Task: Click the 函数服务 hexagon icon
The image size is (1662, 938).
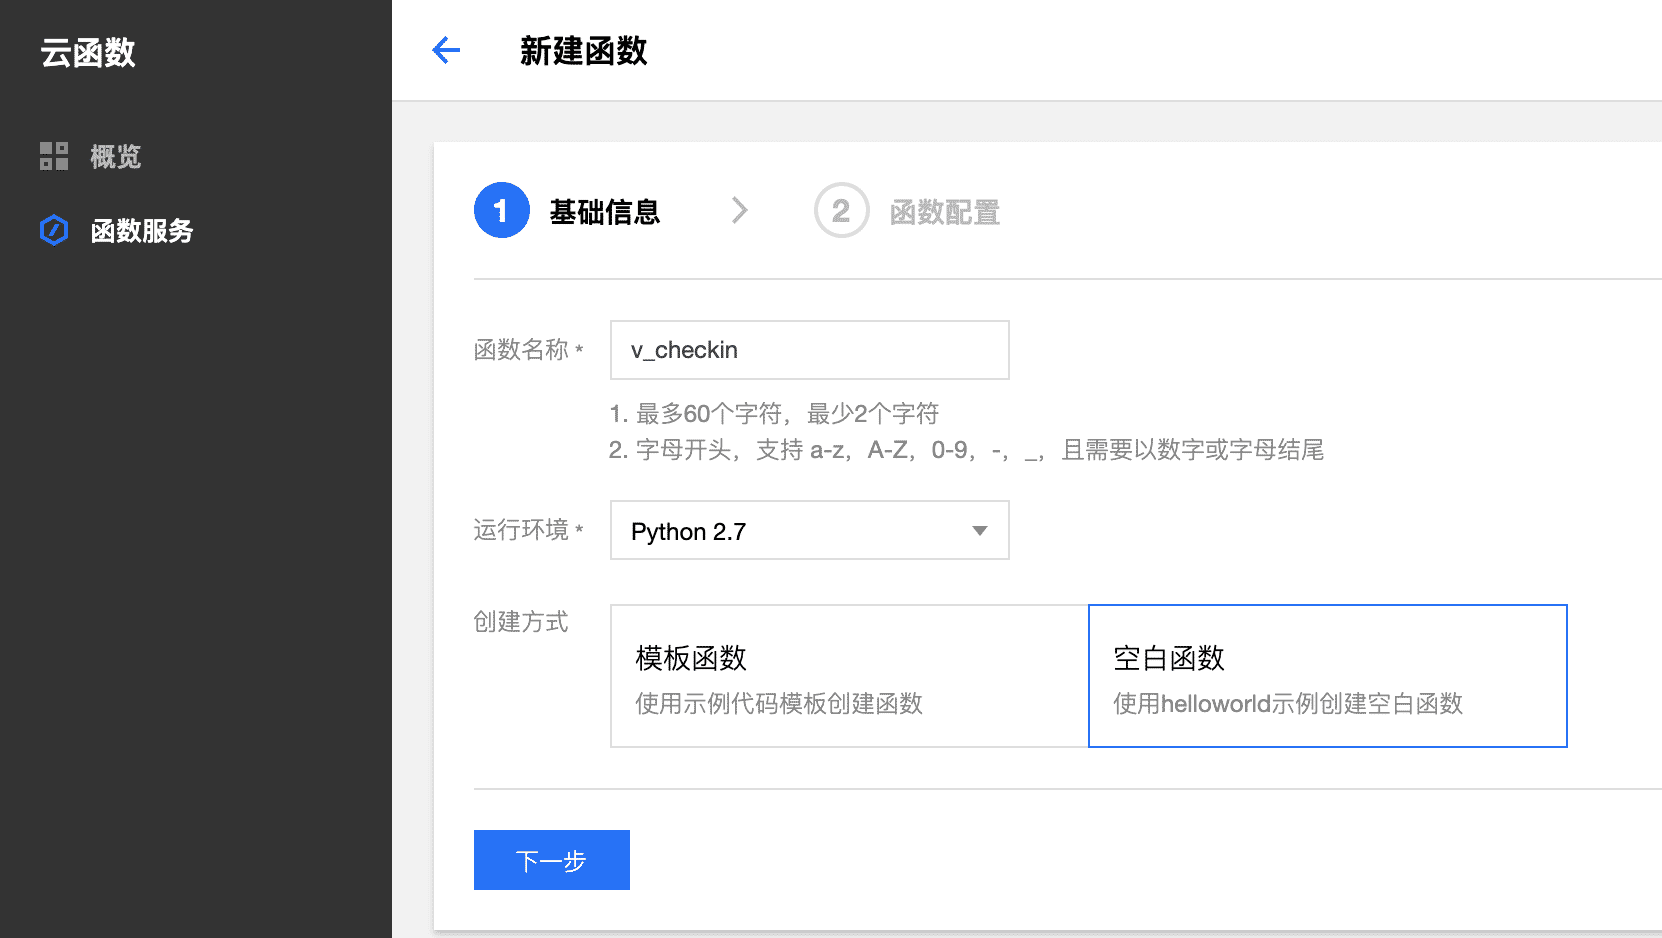Action: tap(54, 230)
